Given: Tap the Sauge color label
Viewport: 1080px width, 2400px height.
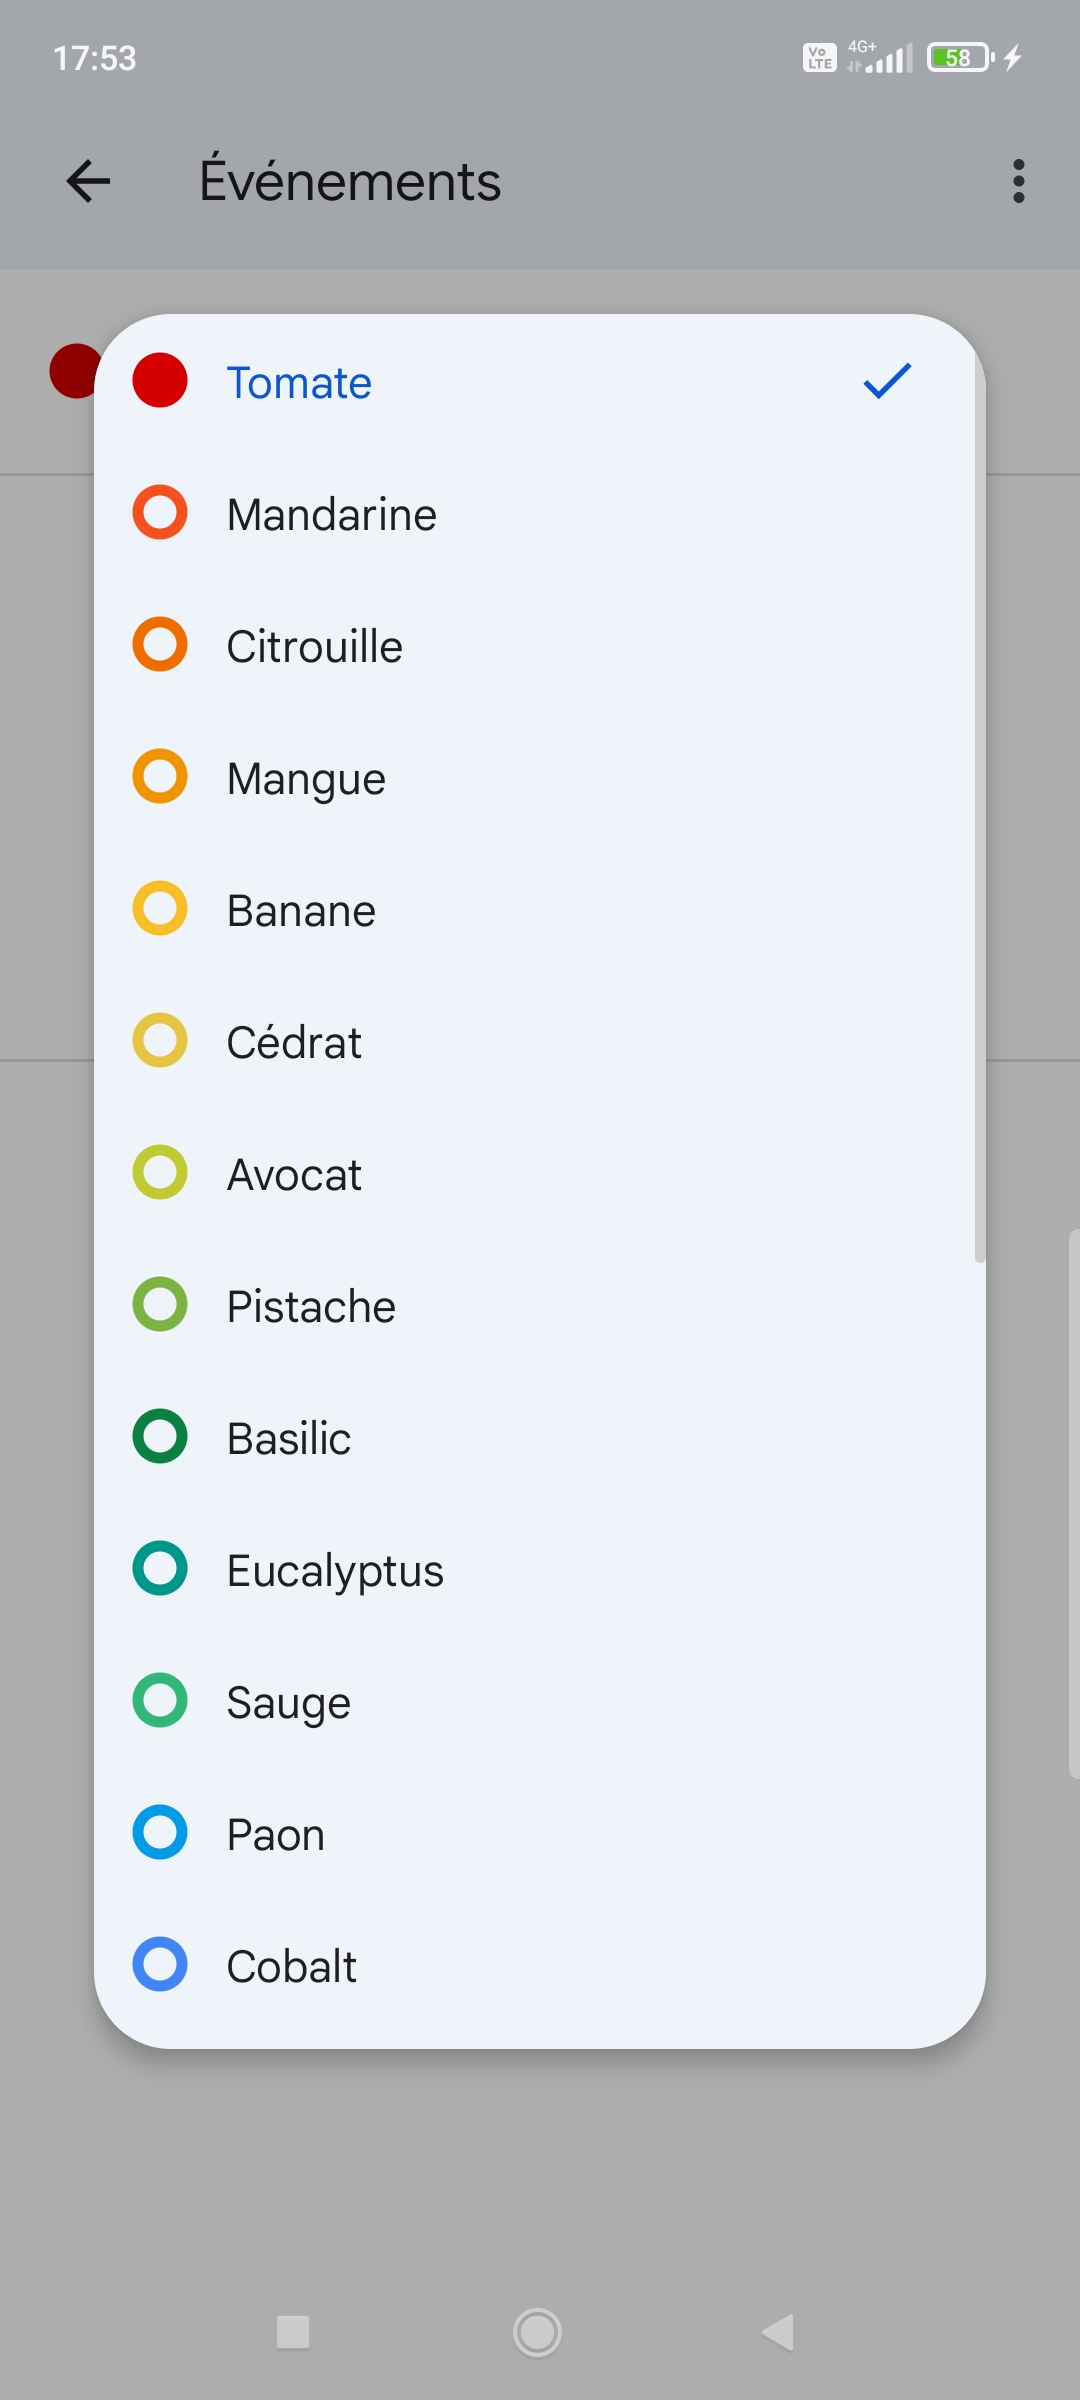Looking at the screenshot, I should [288, 1702].
